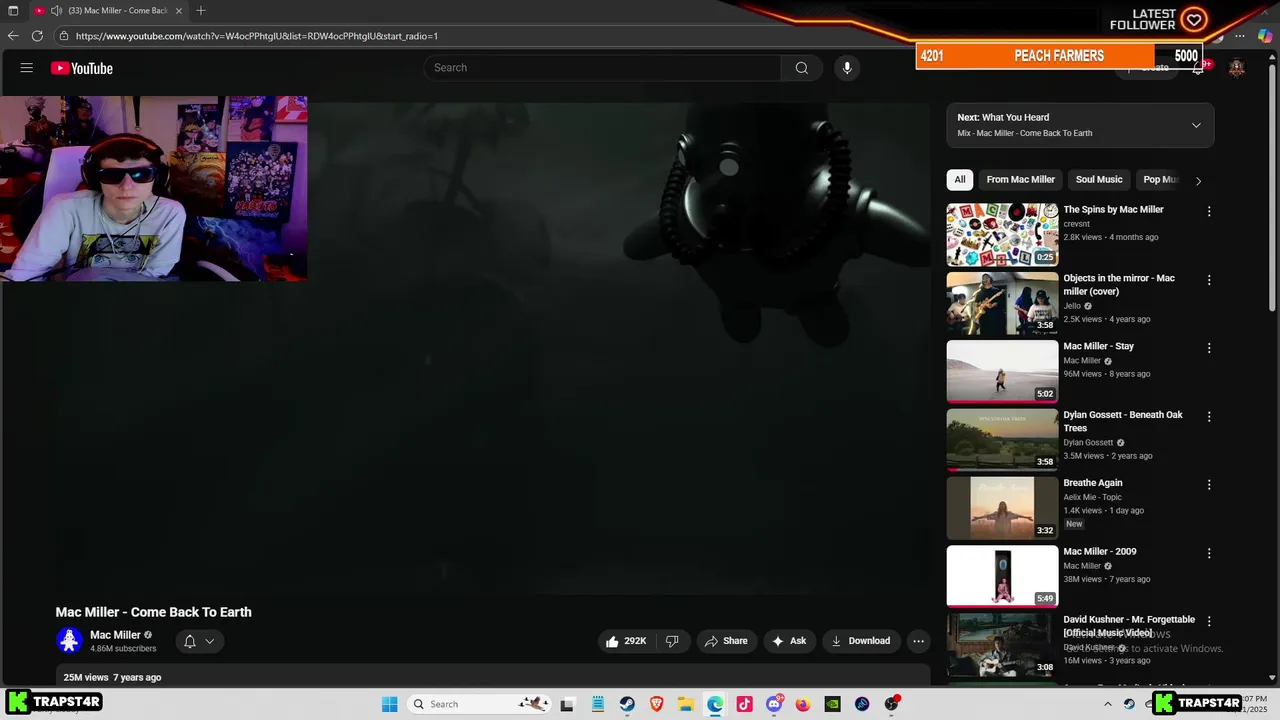Click the YouTube search input field

tap(603, 68)
